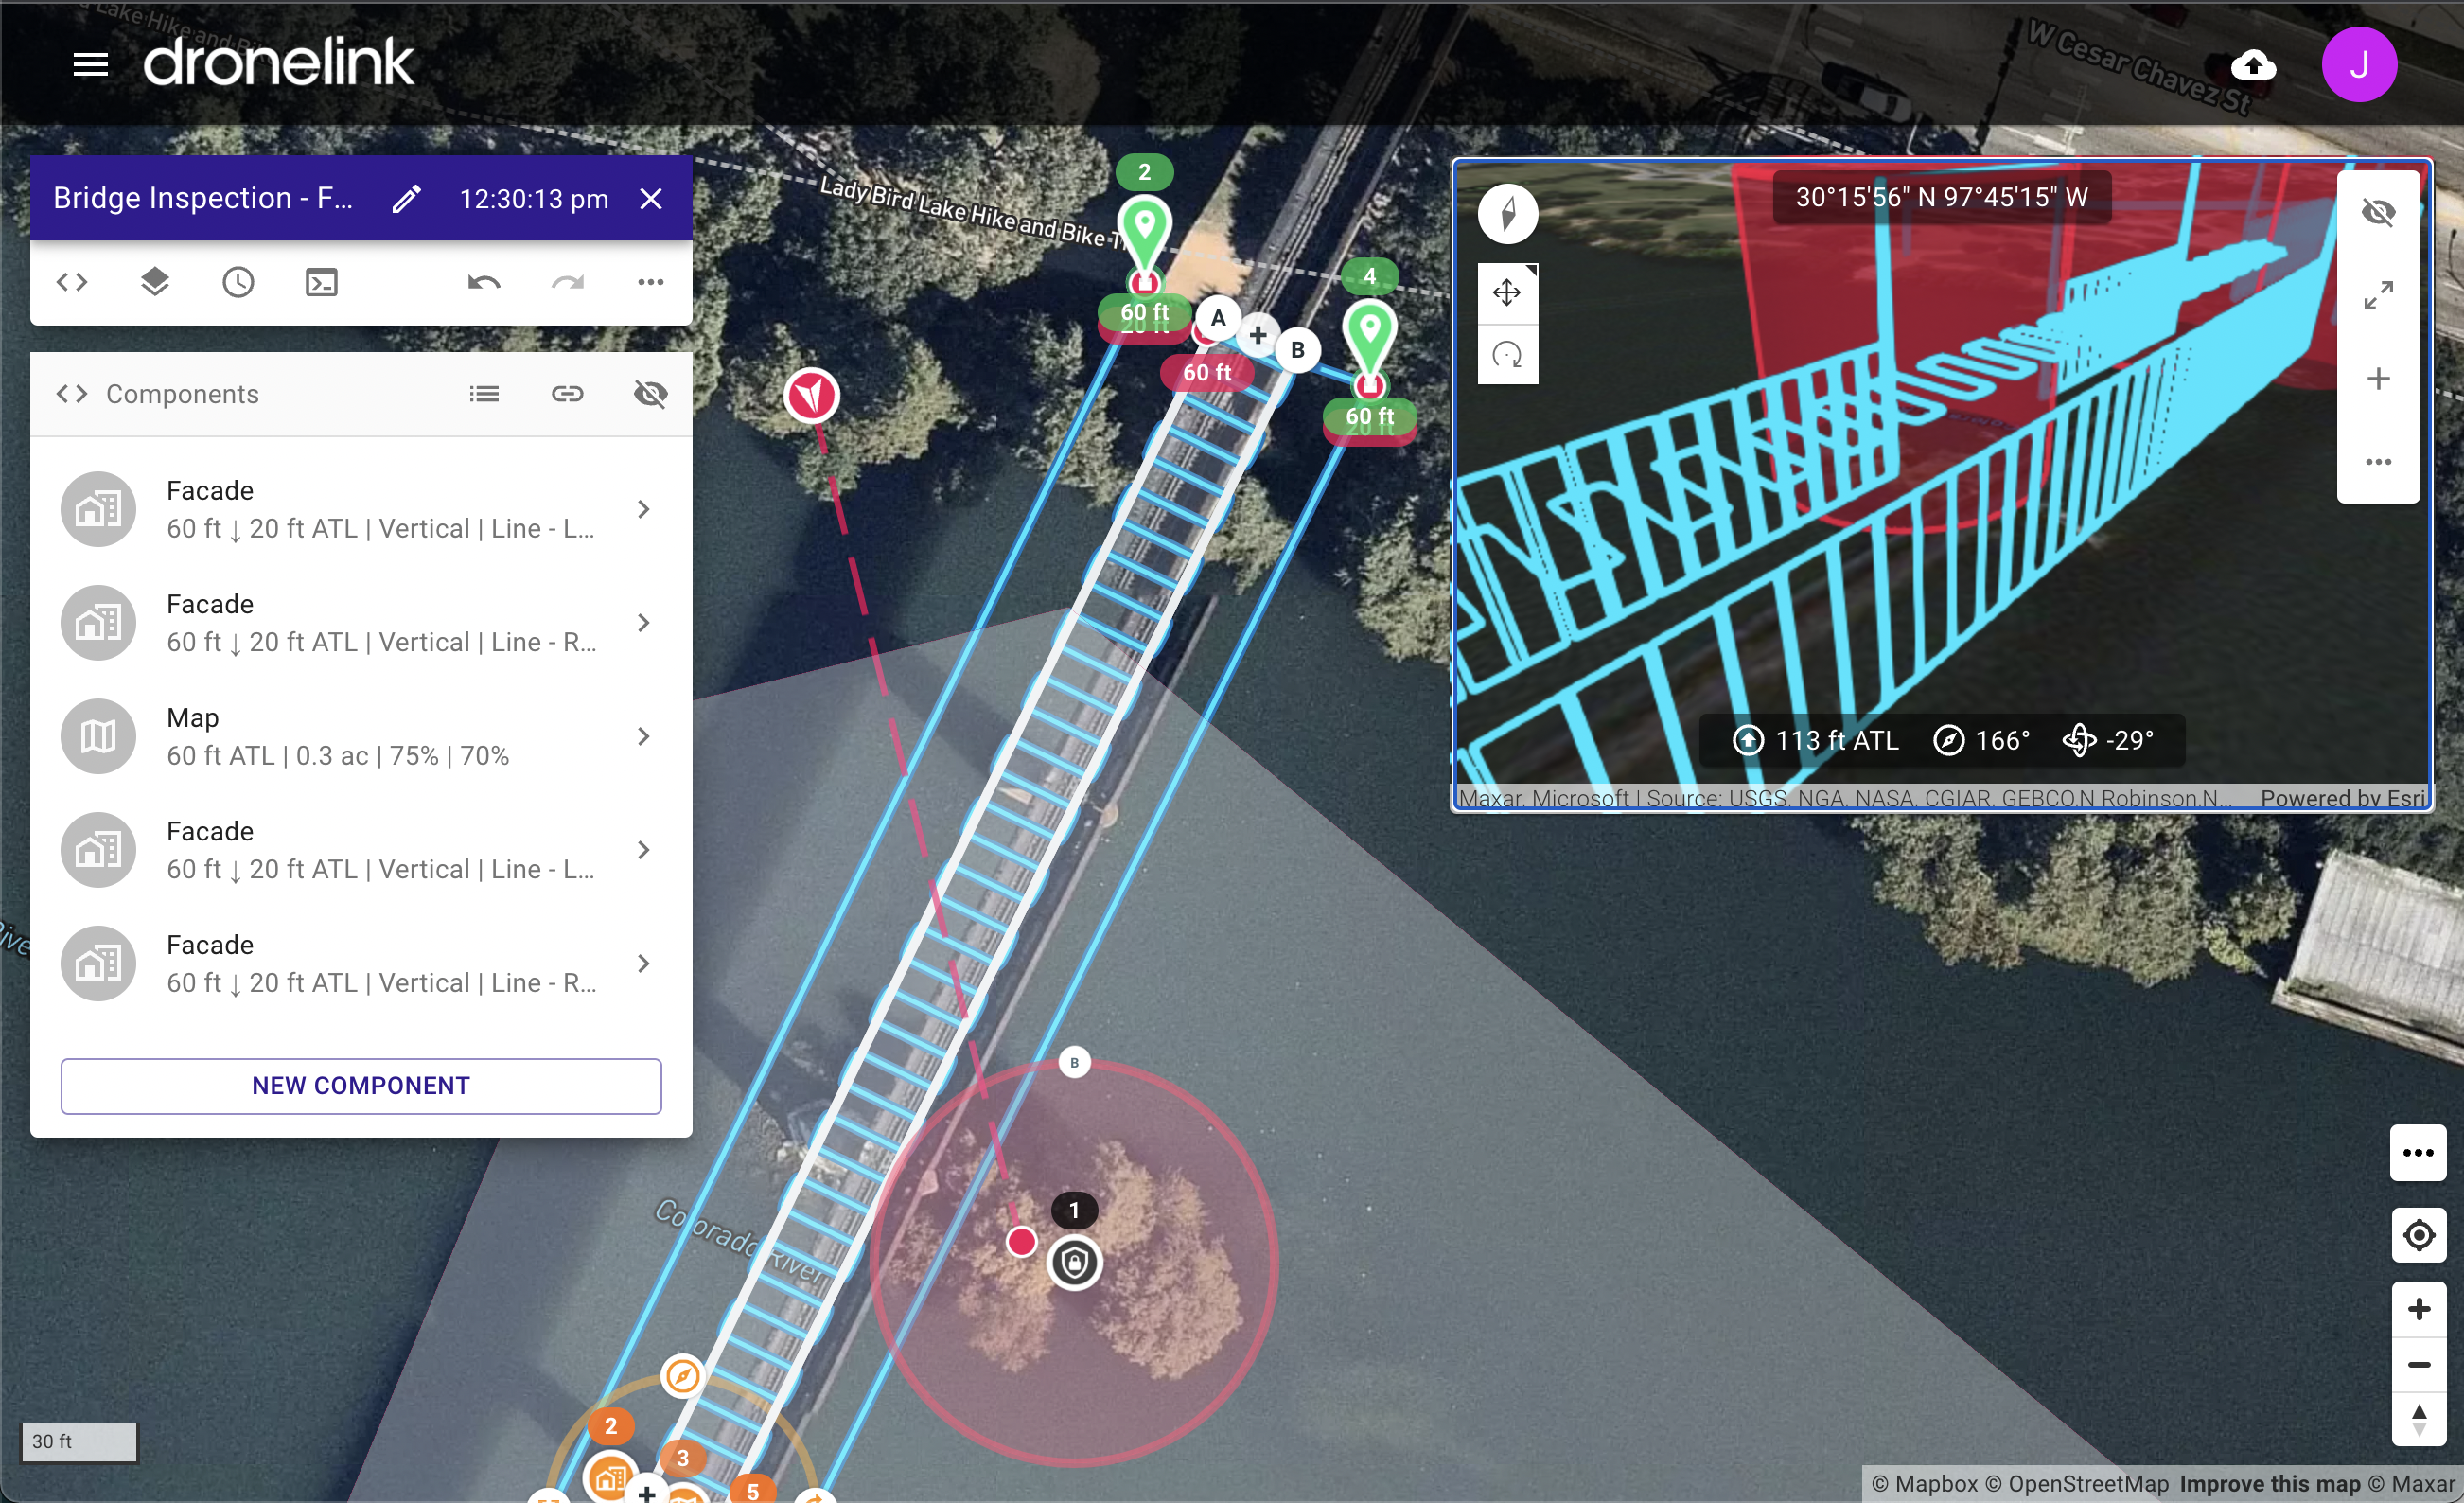
Task: Click the locate my position target button
Action: (x=2419, y=1236)
